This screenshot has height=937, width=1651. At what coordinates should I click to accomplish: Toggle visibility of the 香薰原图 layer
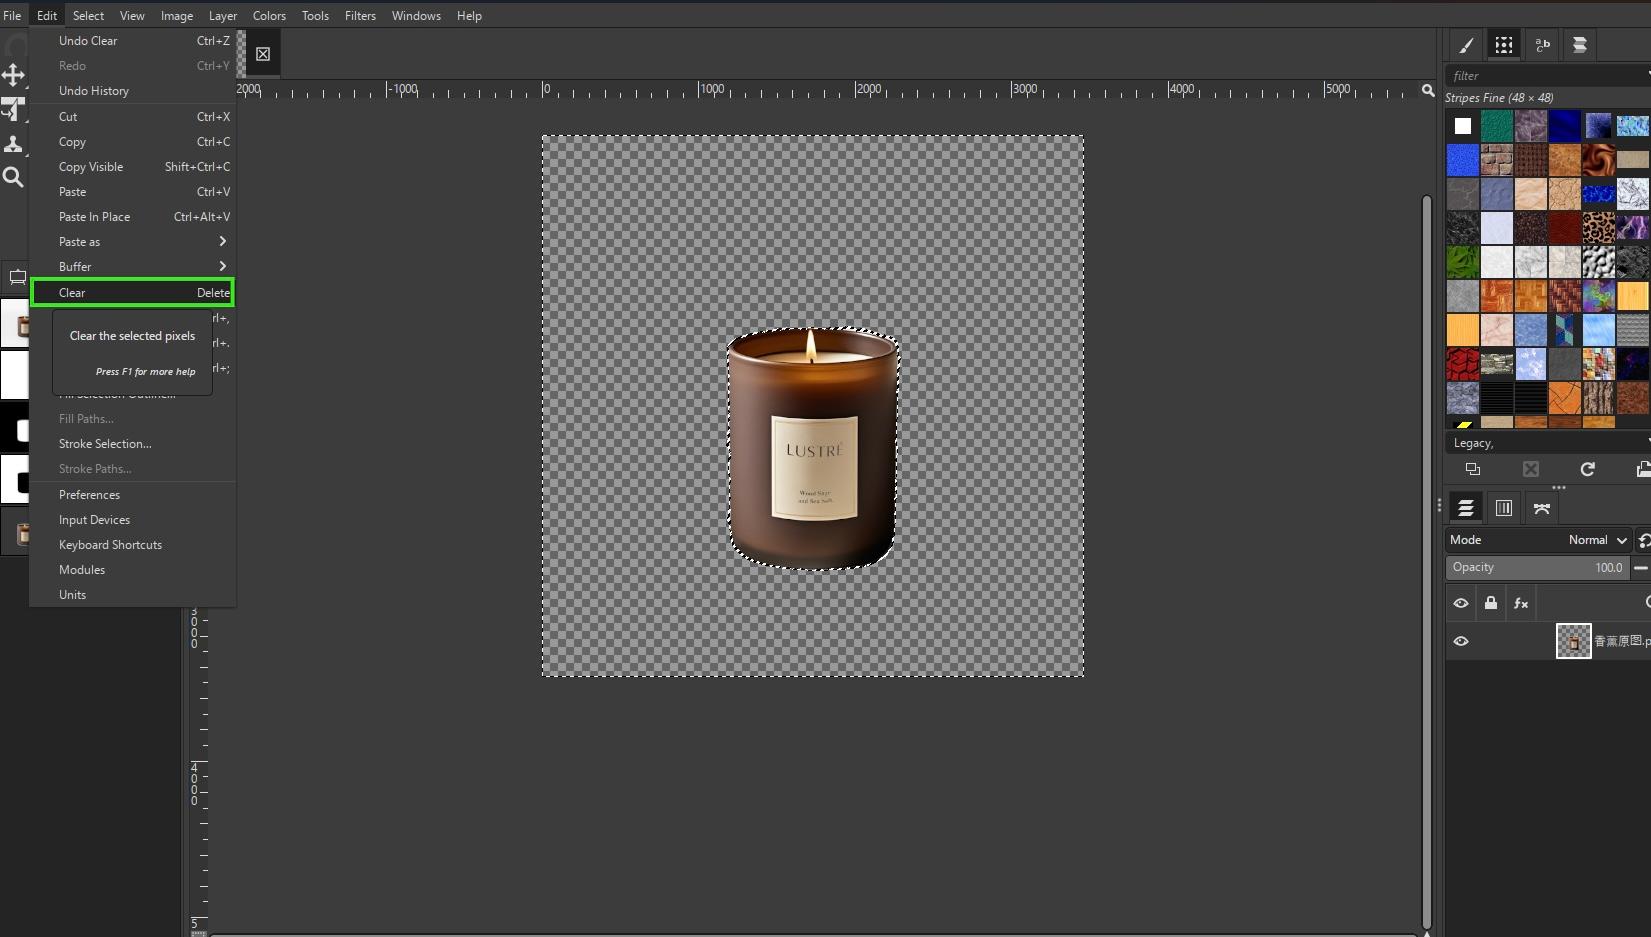pos(1461,641)
